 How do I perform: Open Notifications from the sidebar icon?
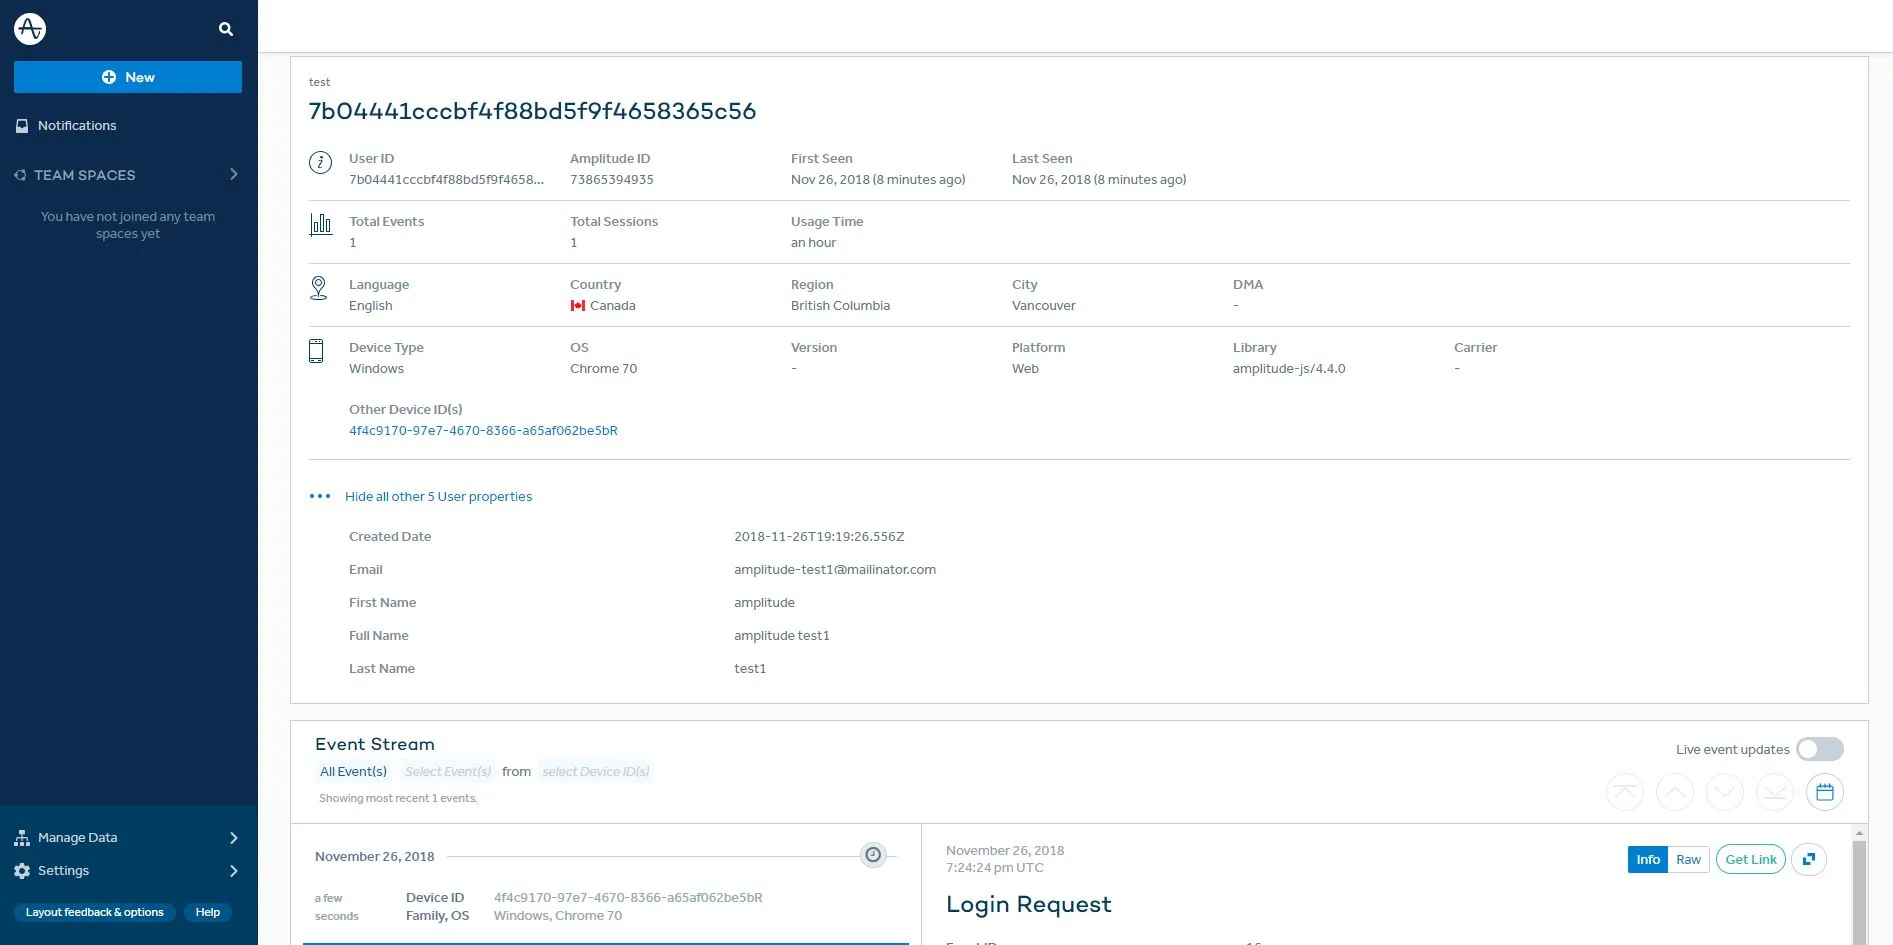pyautogui.click(x=23, y=125)
